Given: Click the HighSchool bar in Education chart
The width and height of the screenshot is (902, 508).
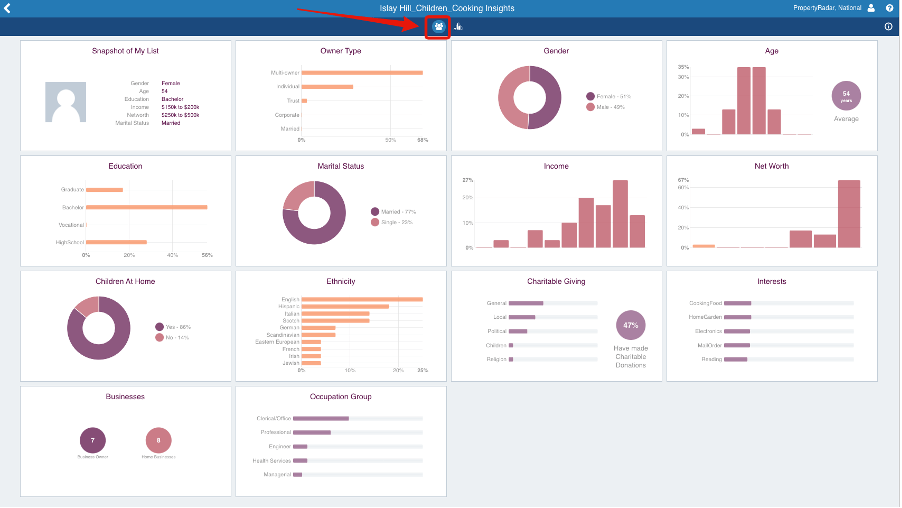Looking at the screenshot, I should [116, 242].
